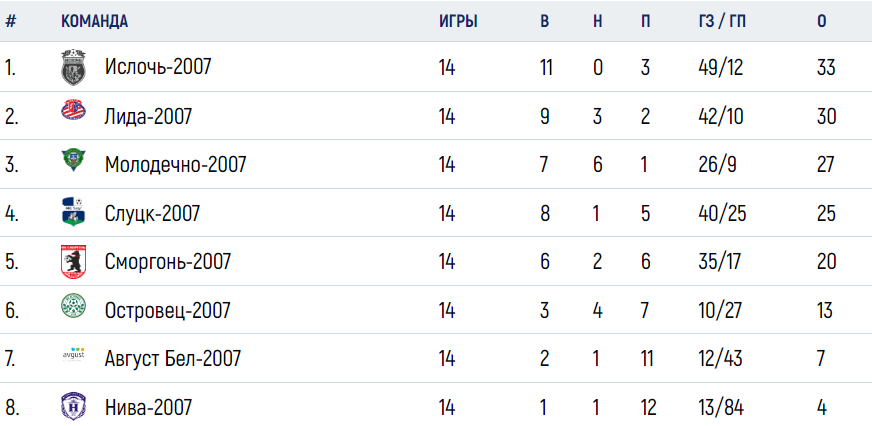Click the Сморгонь-2007 red bear crest
This screenshot has height=426, width=872.
73,261
